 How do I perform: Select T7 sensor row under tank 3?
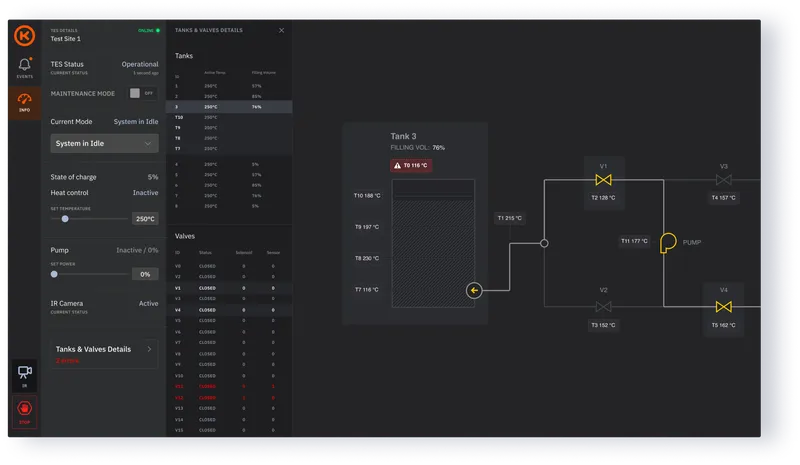pyautogui.click(x=229, y=149)
